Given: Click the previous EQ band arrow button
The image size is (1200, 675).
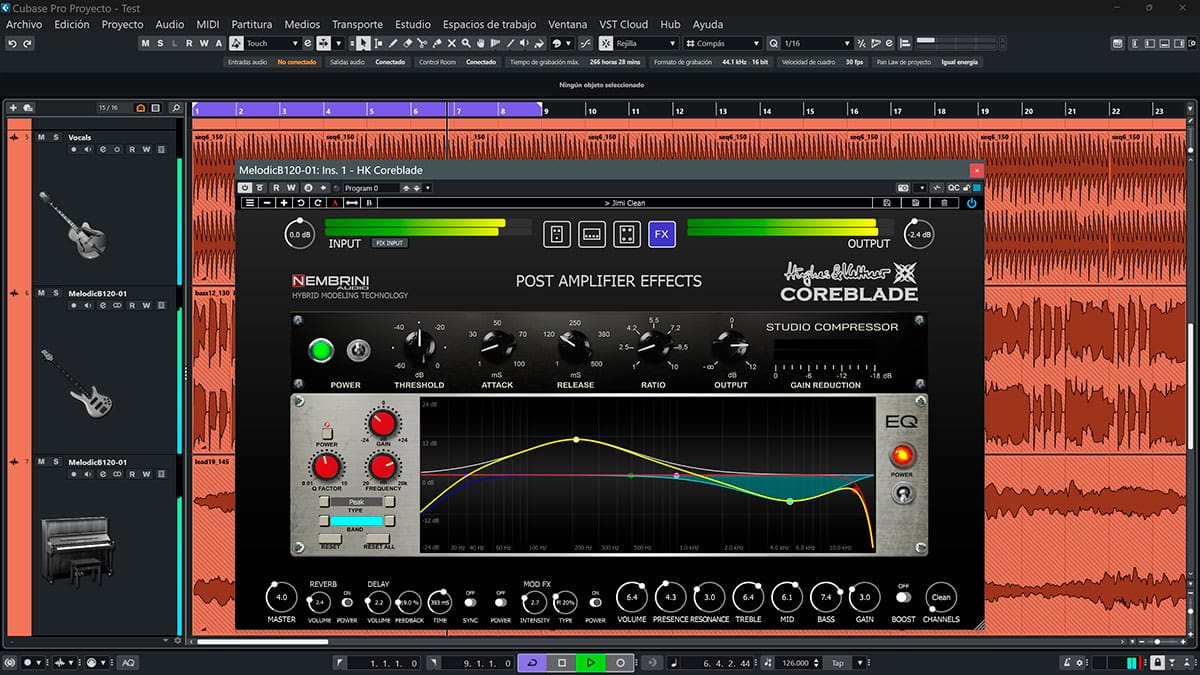Looking at the screenshot, I should [324, 521].
